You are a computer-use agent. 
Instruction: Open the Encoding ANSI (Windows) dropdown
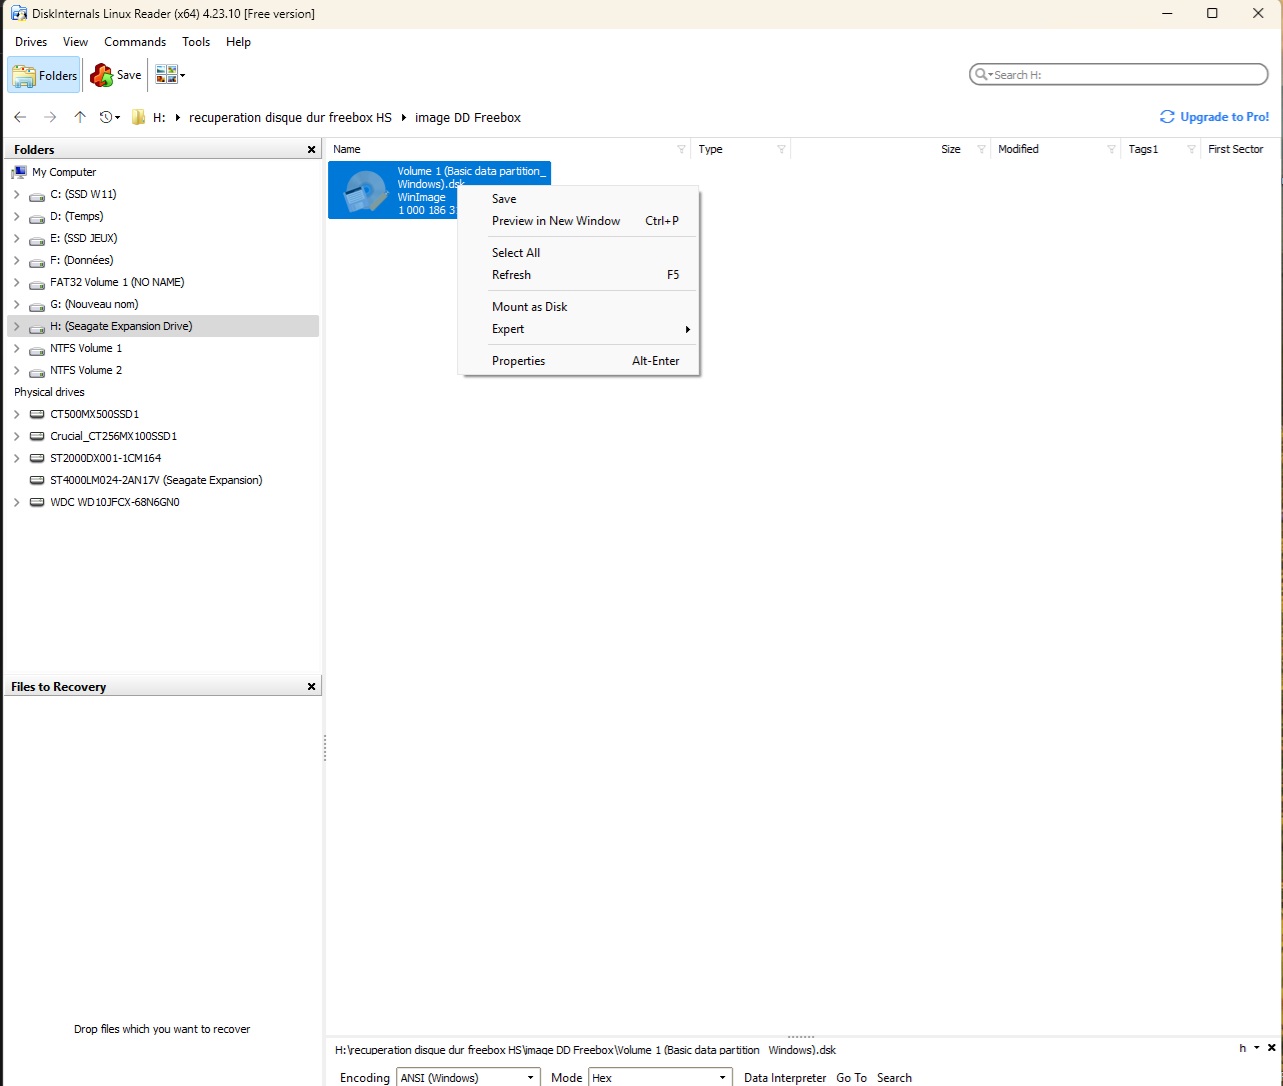(x=468, y=1077)
